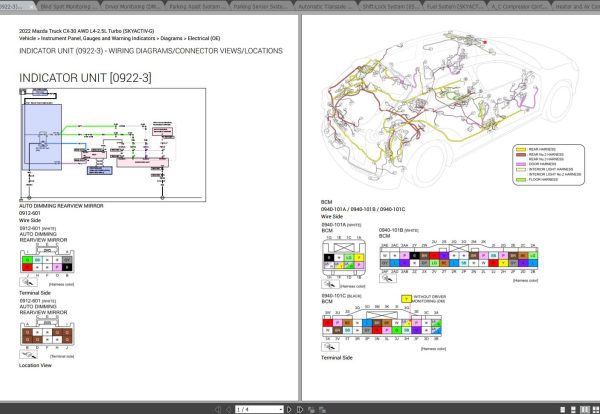Click the purple DOOR HARNESS legend swatch
This screenshot has width=600, height=414.
coord(521,164)
